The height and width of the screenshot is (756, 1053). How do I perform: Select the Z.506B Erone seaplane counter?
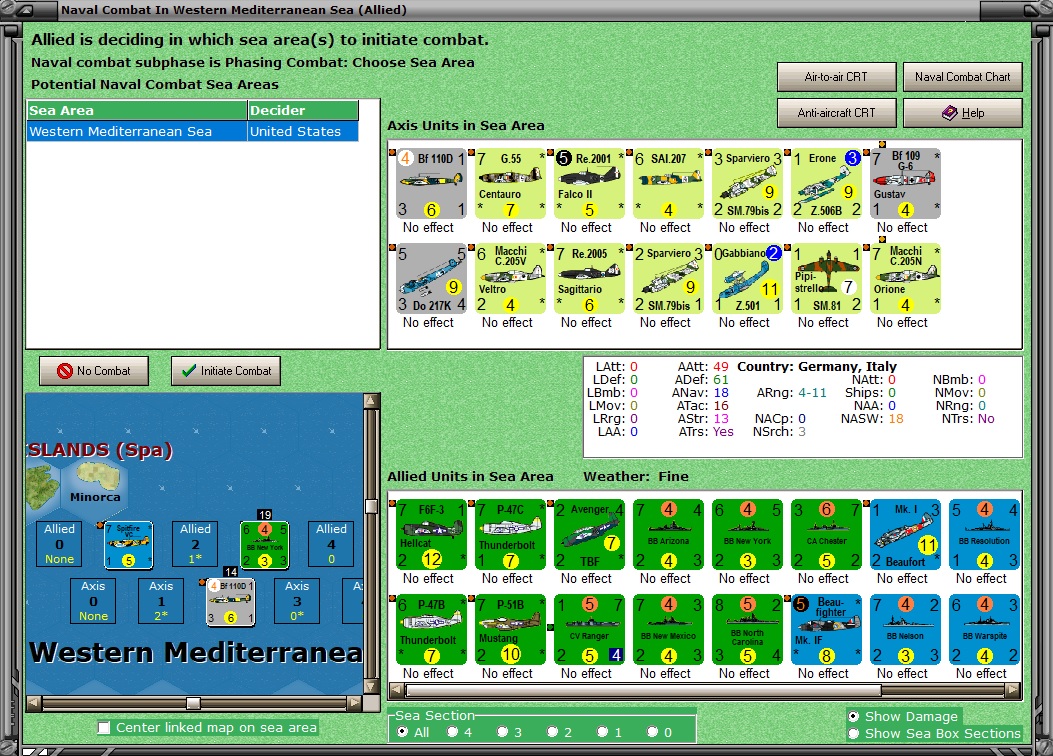point(826,183)
